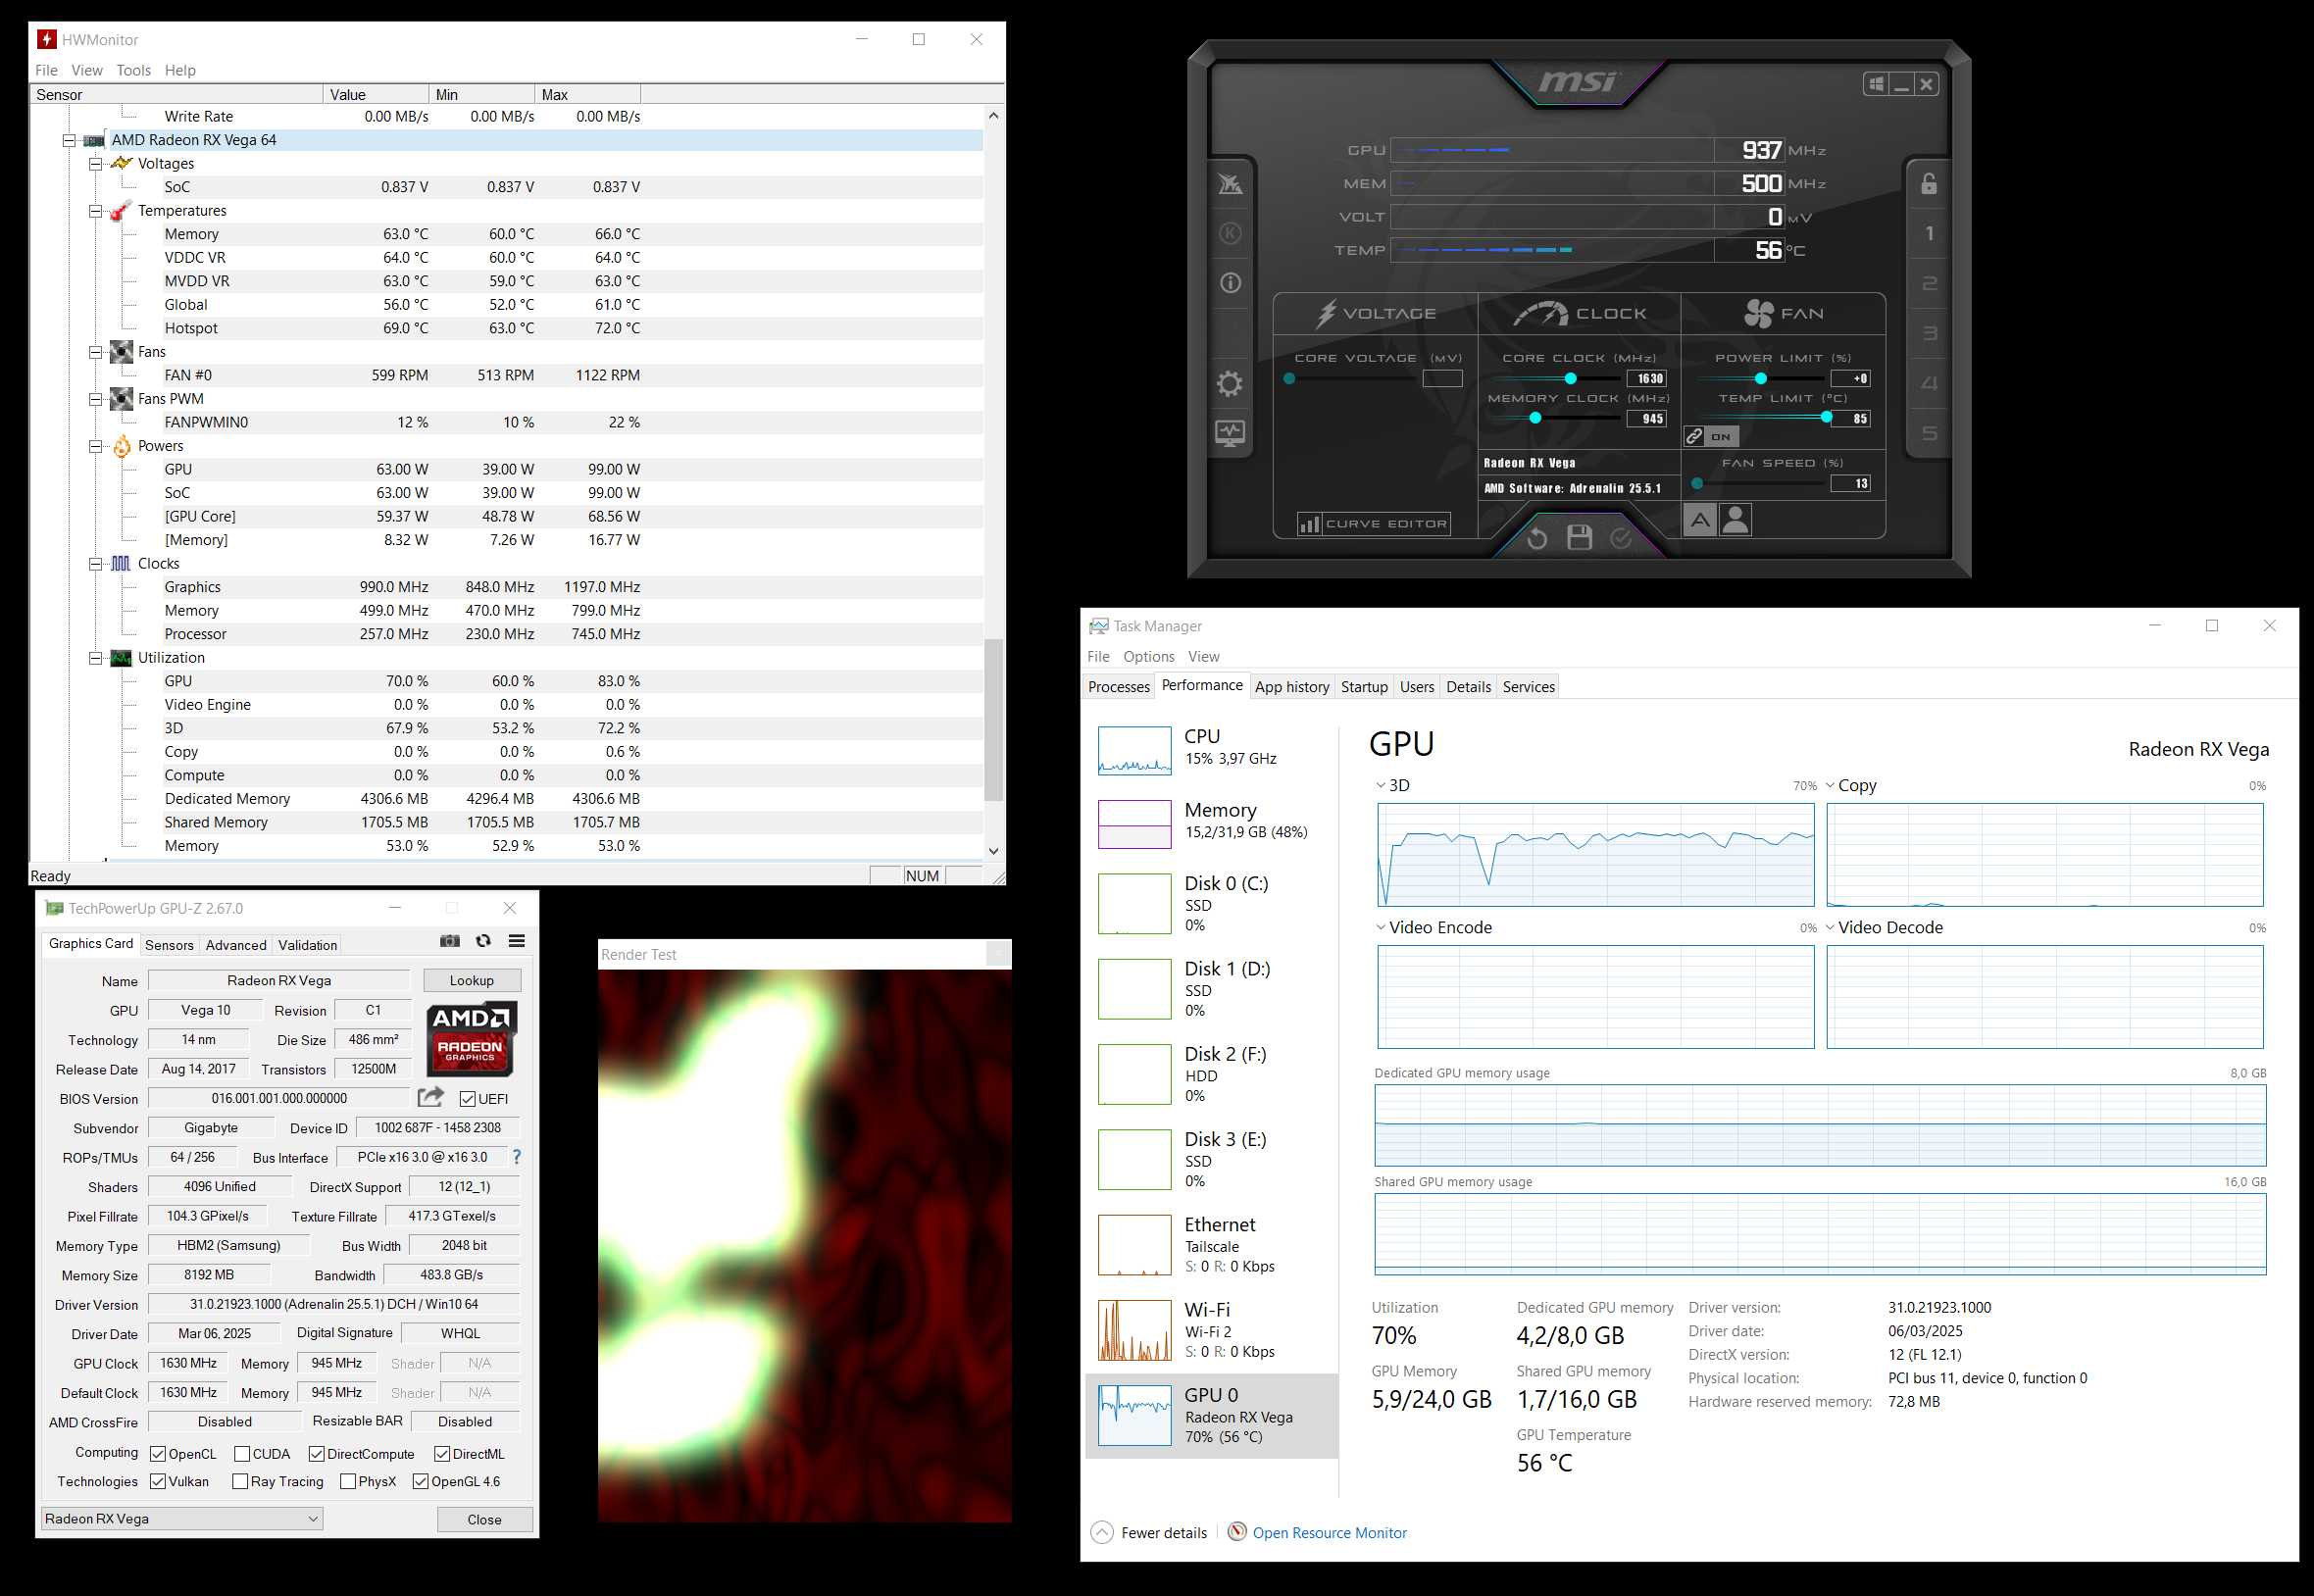Switch to the Sensors tab in GPU-Z

click(x=169, y=945)
